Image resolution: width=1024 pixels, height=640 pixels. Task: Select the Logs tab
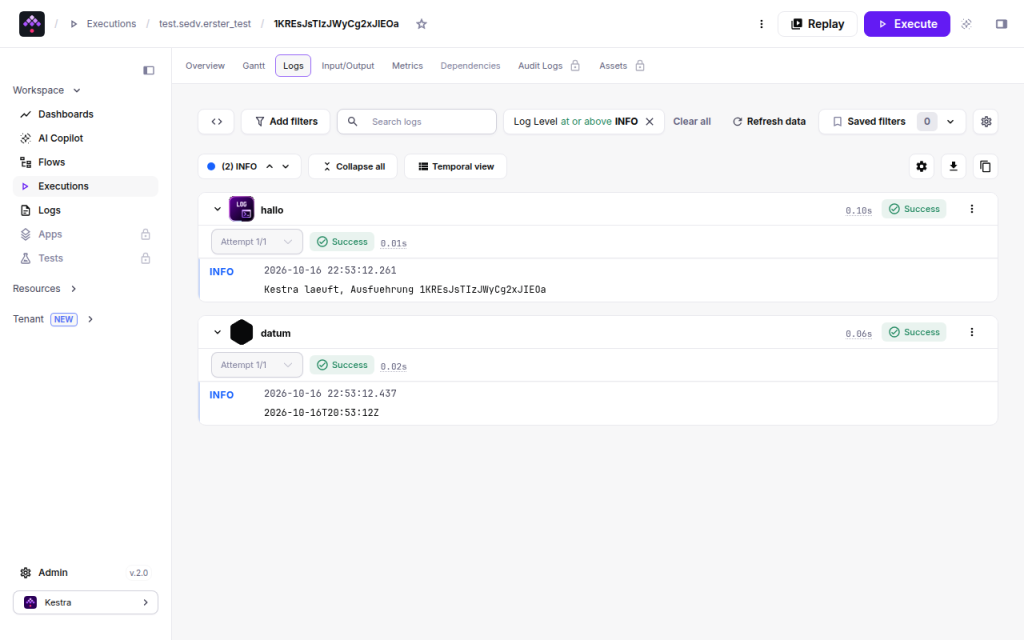[x=293, y=66]
